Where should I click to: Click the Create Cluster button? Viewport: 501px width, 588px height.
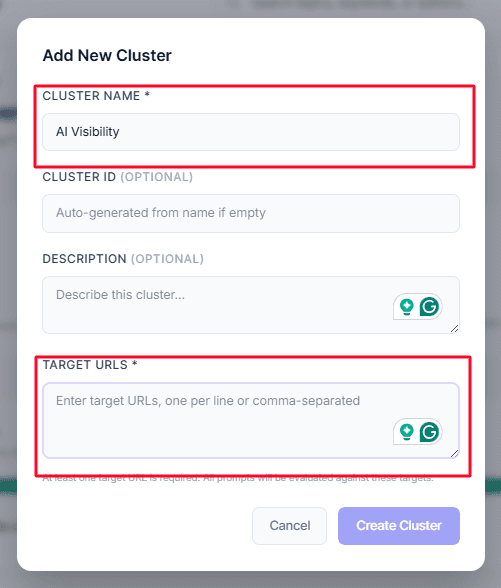(x=399, y=526)
